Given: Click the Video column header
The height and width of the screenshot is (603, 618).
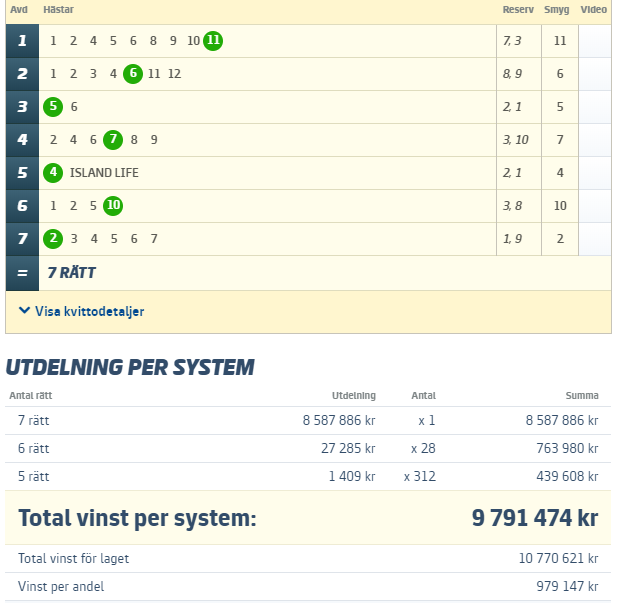Looking at the screenshot, I should coord(593,9).
